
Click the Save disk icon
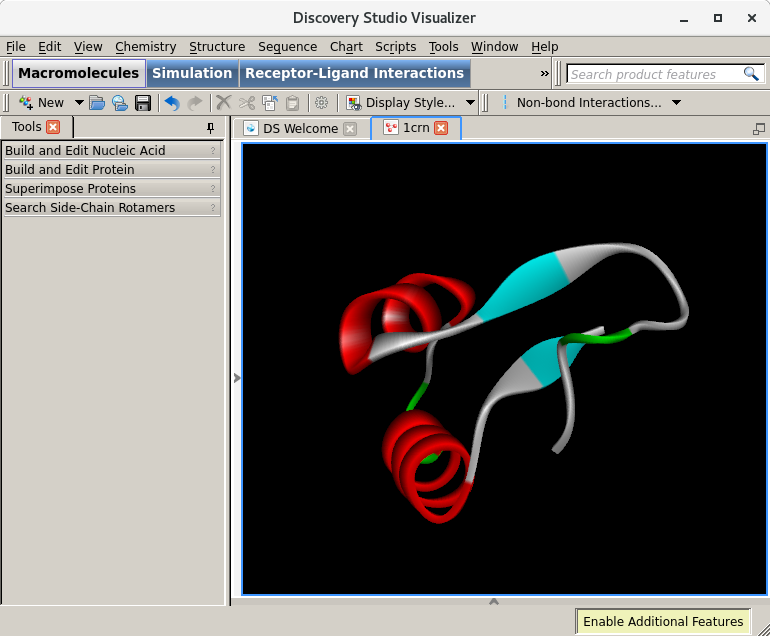coord(143,102)
